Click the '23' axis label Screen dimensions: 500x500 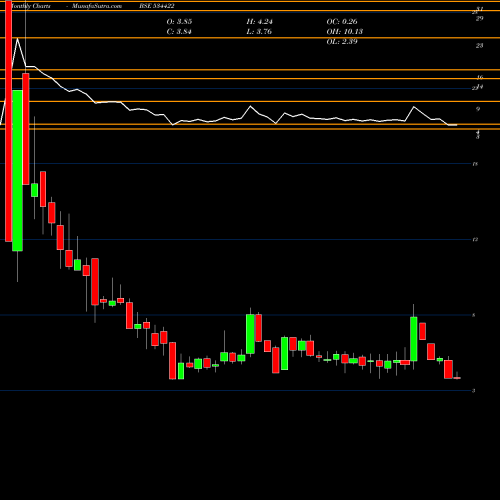coord(479,46)
